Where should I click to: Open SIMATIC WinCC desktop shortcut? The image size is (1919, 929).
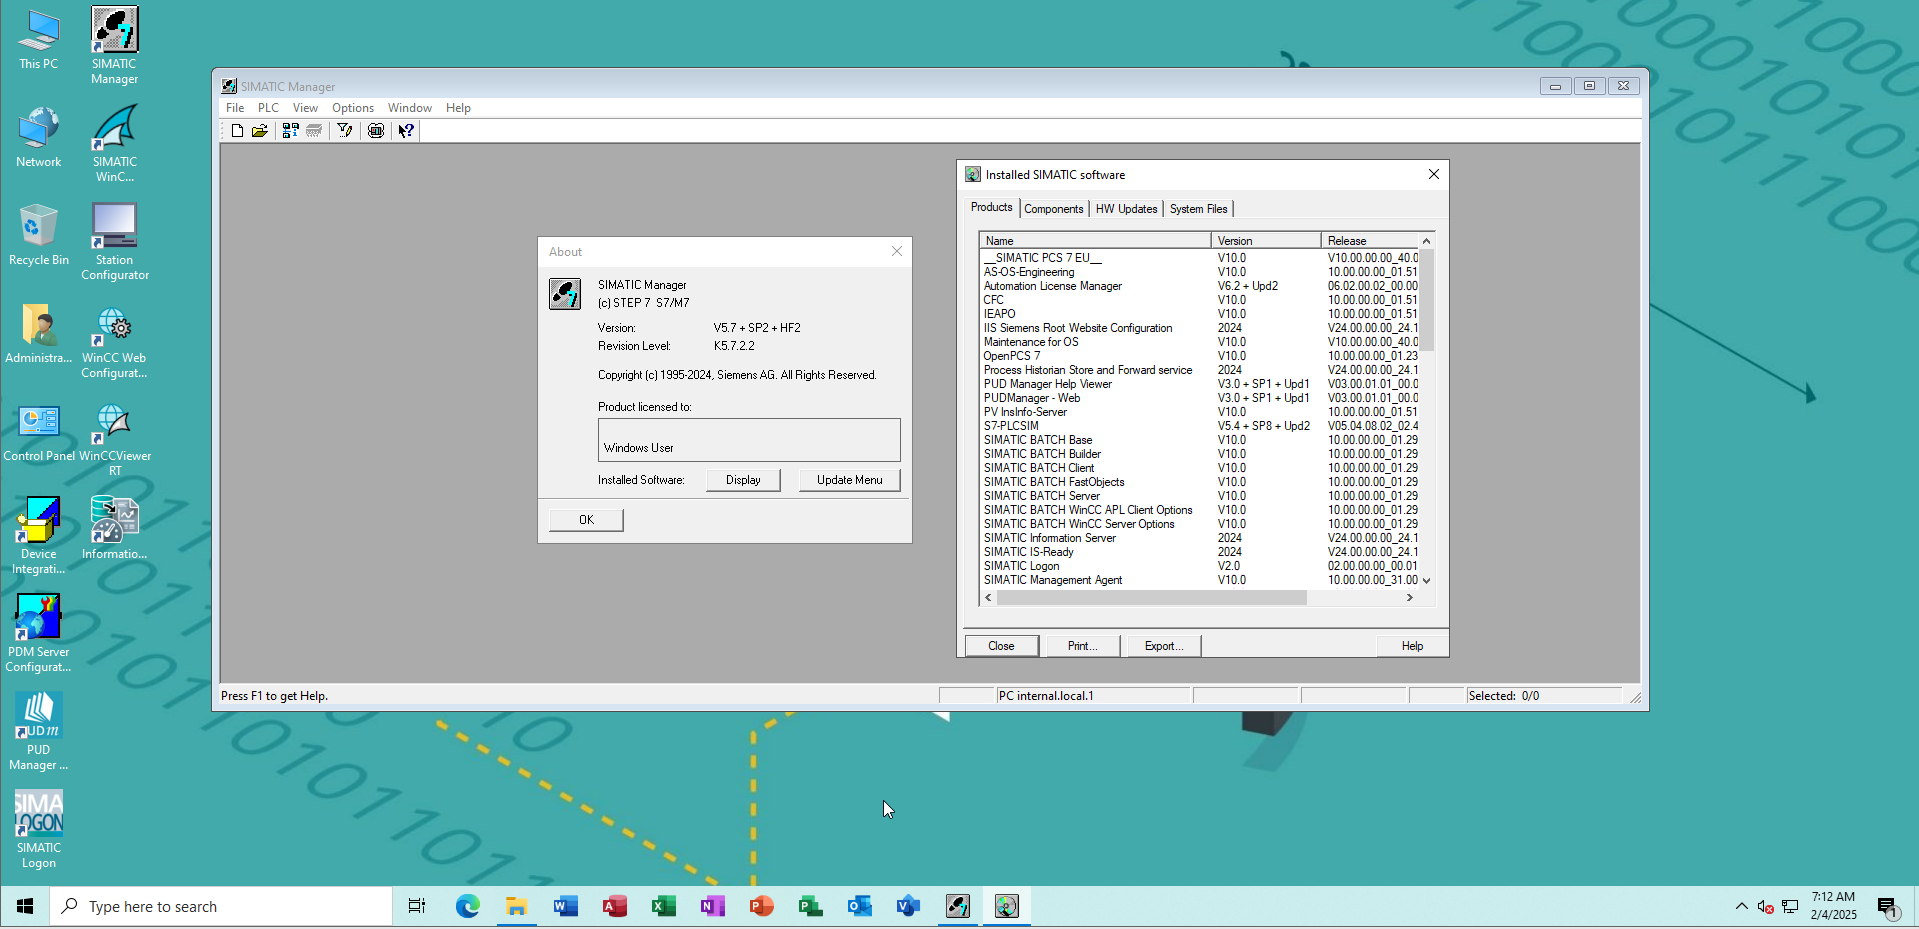coord(115,143)
